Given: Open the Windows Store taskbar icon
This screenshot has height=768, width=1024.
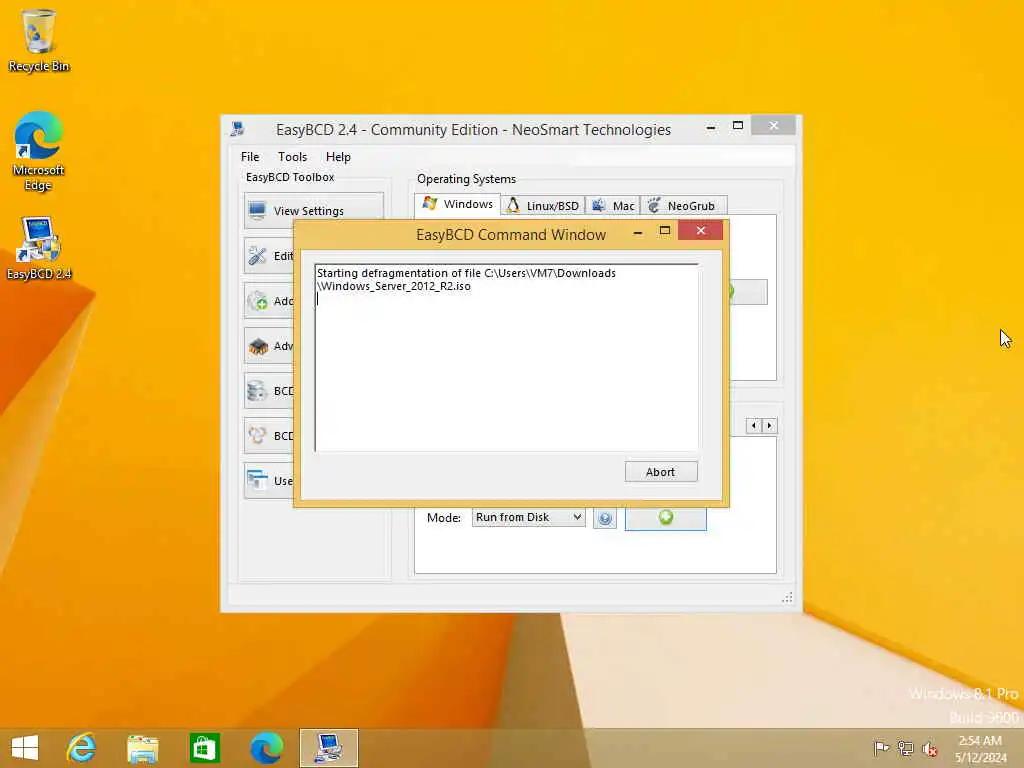Looking at the screenshot, I should tap(204, 748).
